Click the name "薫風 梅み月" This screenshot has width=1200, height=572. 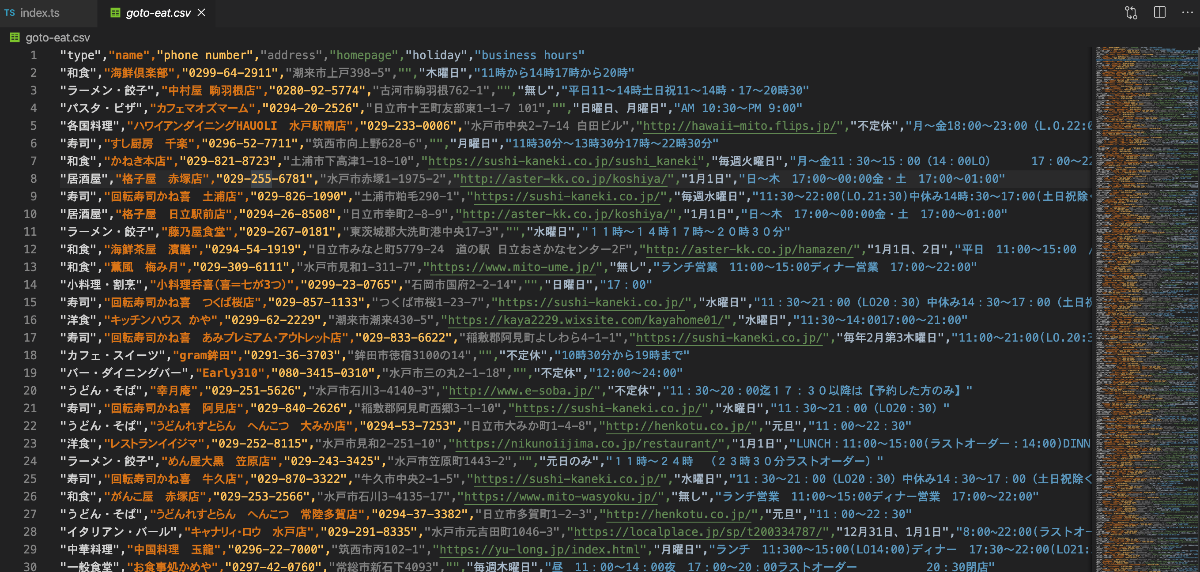(144, 268)
